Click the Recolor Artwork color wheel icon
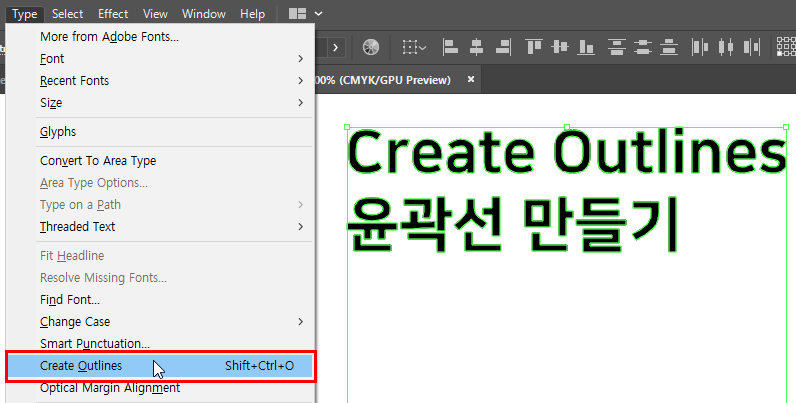The width and height of the screenshot is (796, 403). point(371,47)
